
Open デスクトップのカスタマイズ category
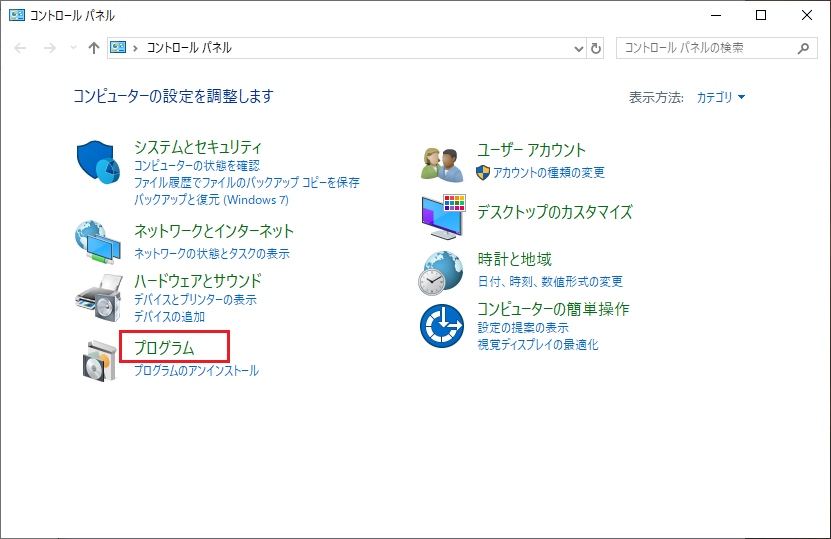554,212
